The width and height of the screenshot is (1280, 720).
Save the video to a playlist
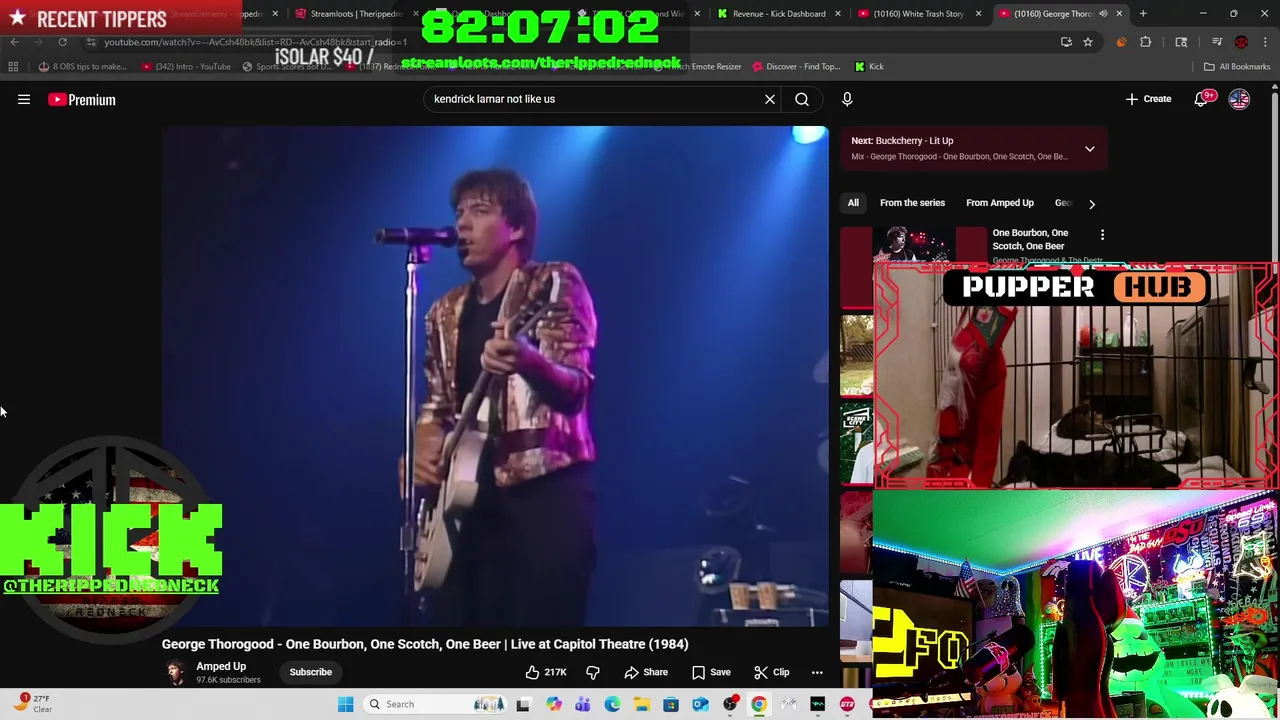[x=711, y=672]
